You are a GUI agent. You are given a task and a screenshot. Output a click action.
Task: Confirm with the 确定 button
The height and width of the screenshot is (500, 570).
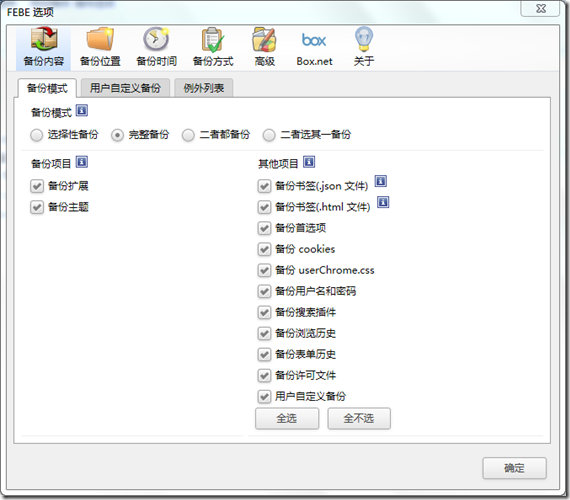[x=514, y=468]
